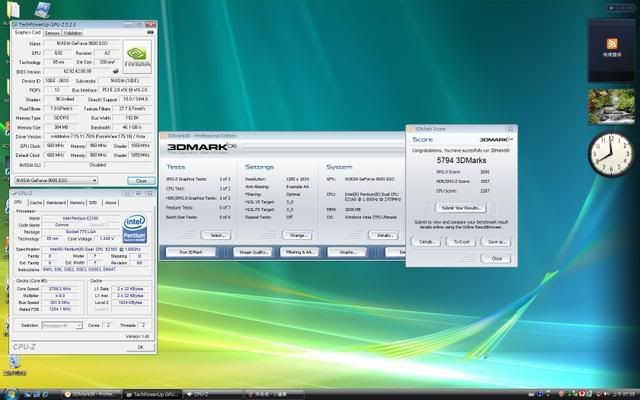This screenshot has height=400, width=640.
Task: Click Details under 3DMark System
Action: [x=383, y=236]
